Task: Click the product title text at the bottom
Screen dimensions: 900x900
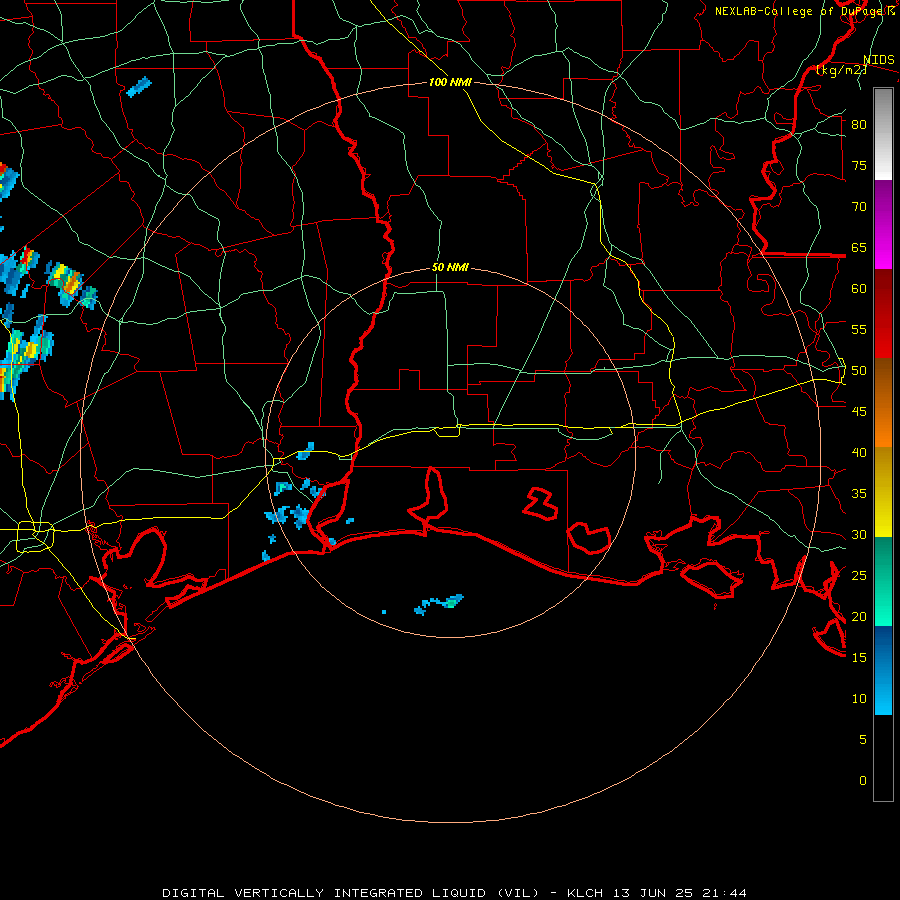Action: (455, 893)
